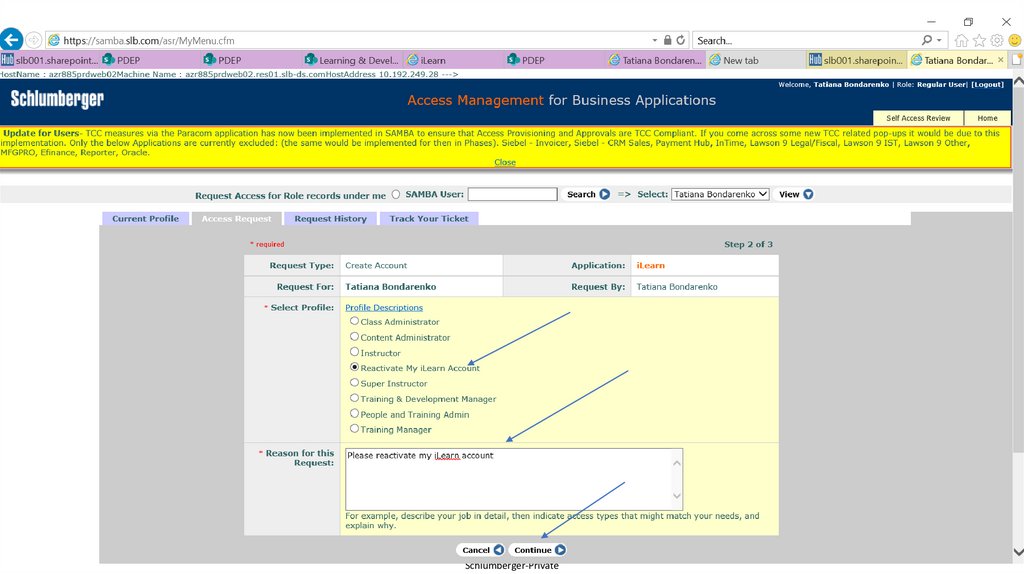Select Instructor profile option

pyautogui.click(x=354, y=351)
